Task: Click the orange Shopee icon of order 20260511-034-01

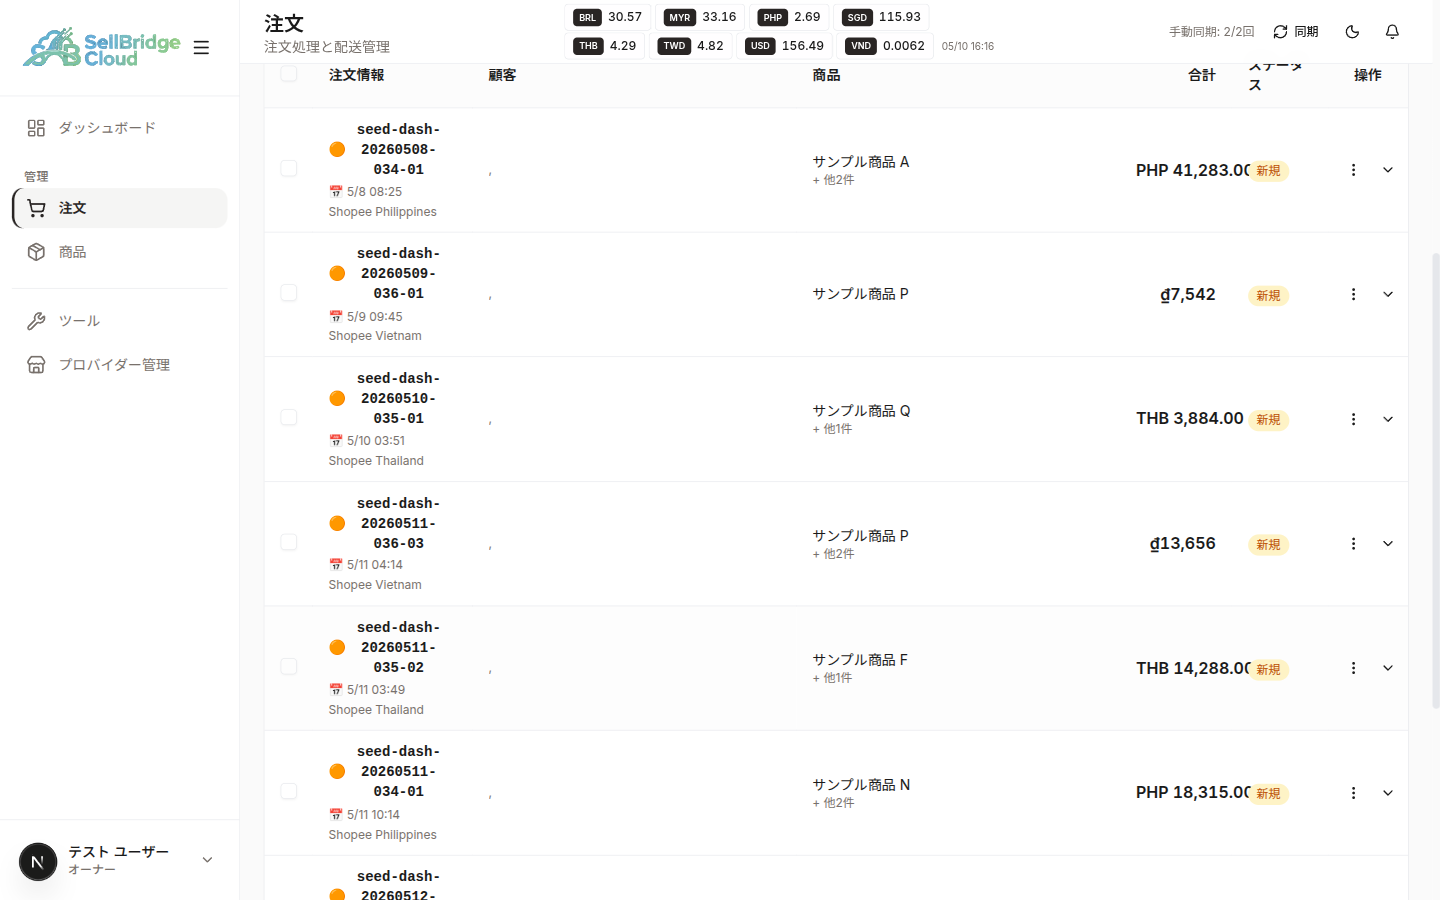Action: pyautogui.click(x=337, y=771)
